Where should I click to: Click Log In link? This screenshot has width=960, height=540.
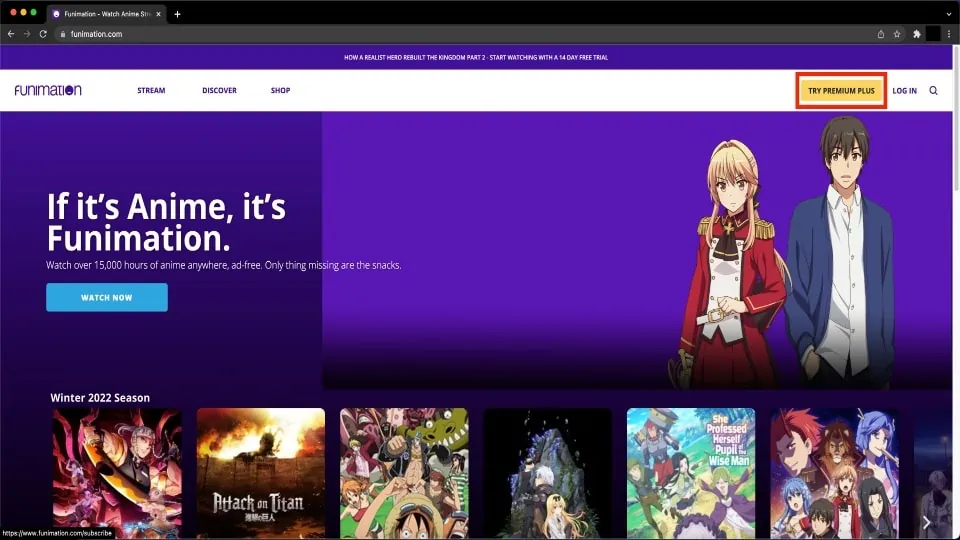click(x=904, y=91)
